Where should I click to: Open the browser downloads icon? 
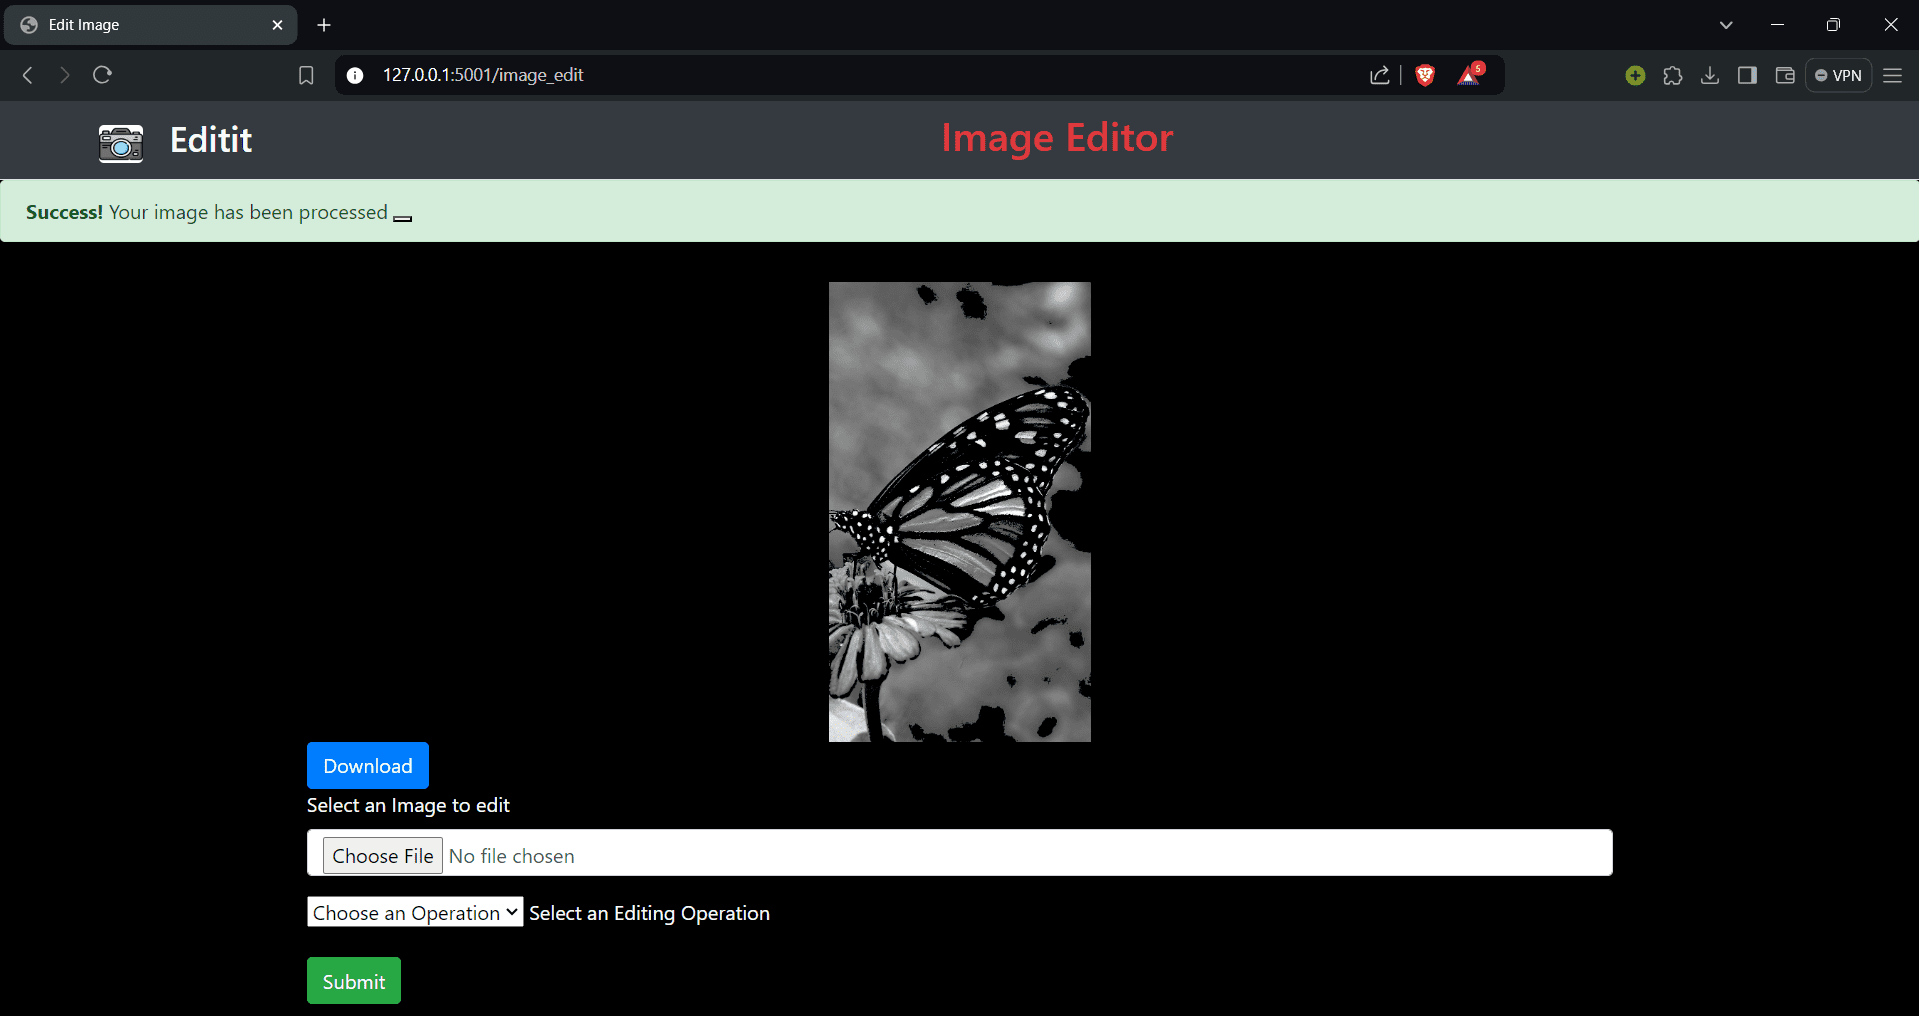1710,76
